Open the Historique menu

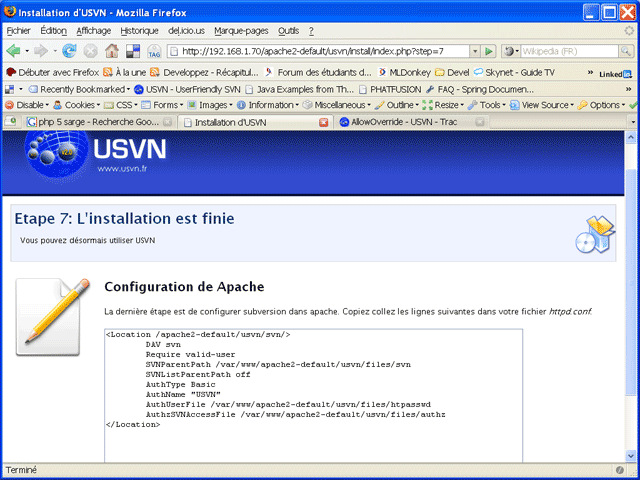139,31
